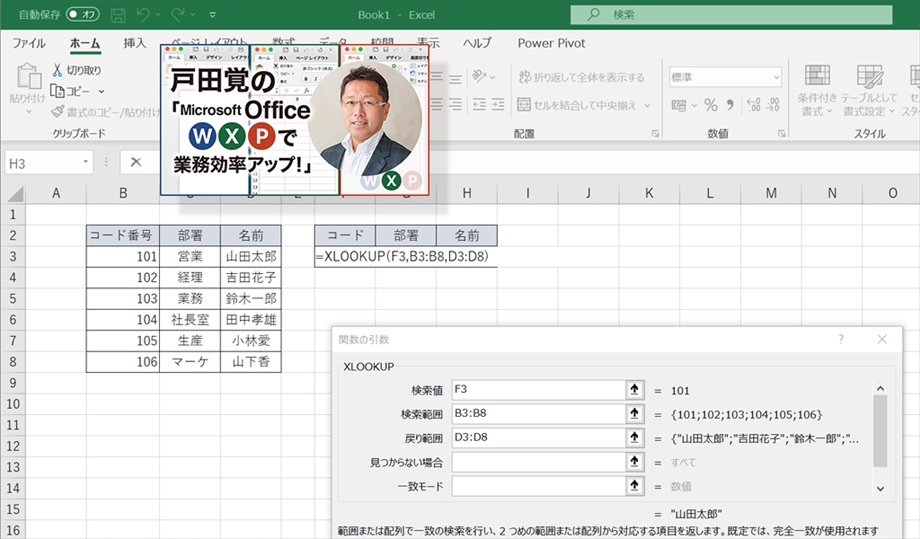
Task: Click the Paste clipboard icon
Action: (x=28, y=76)
